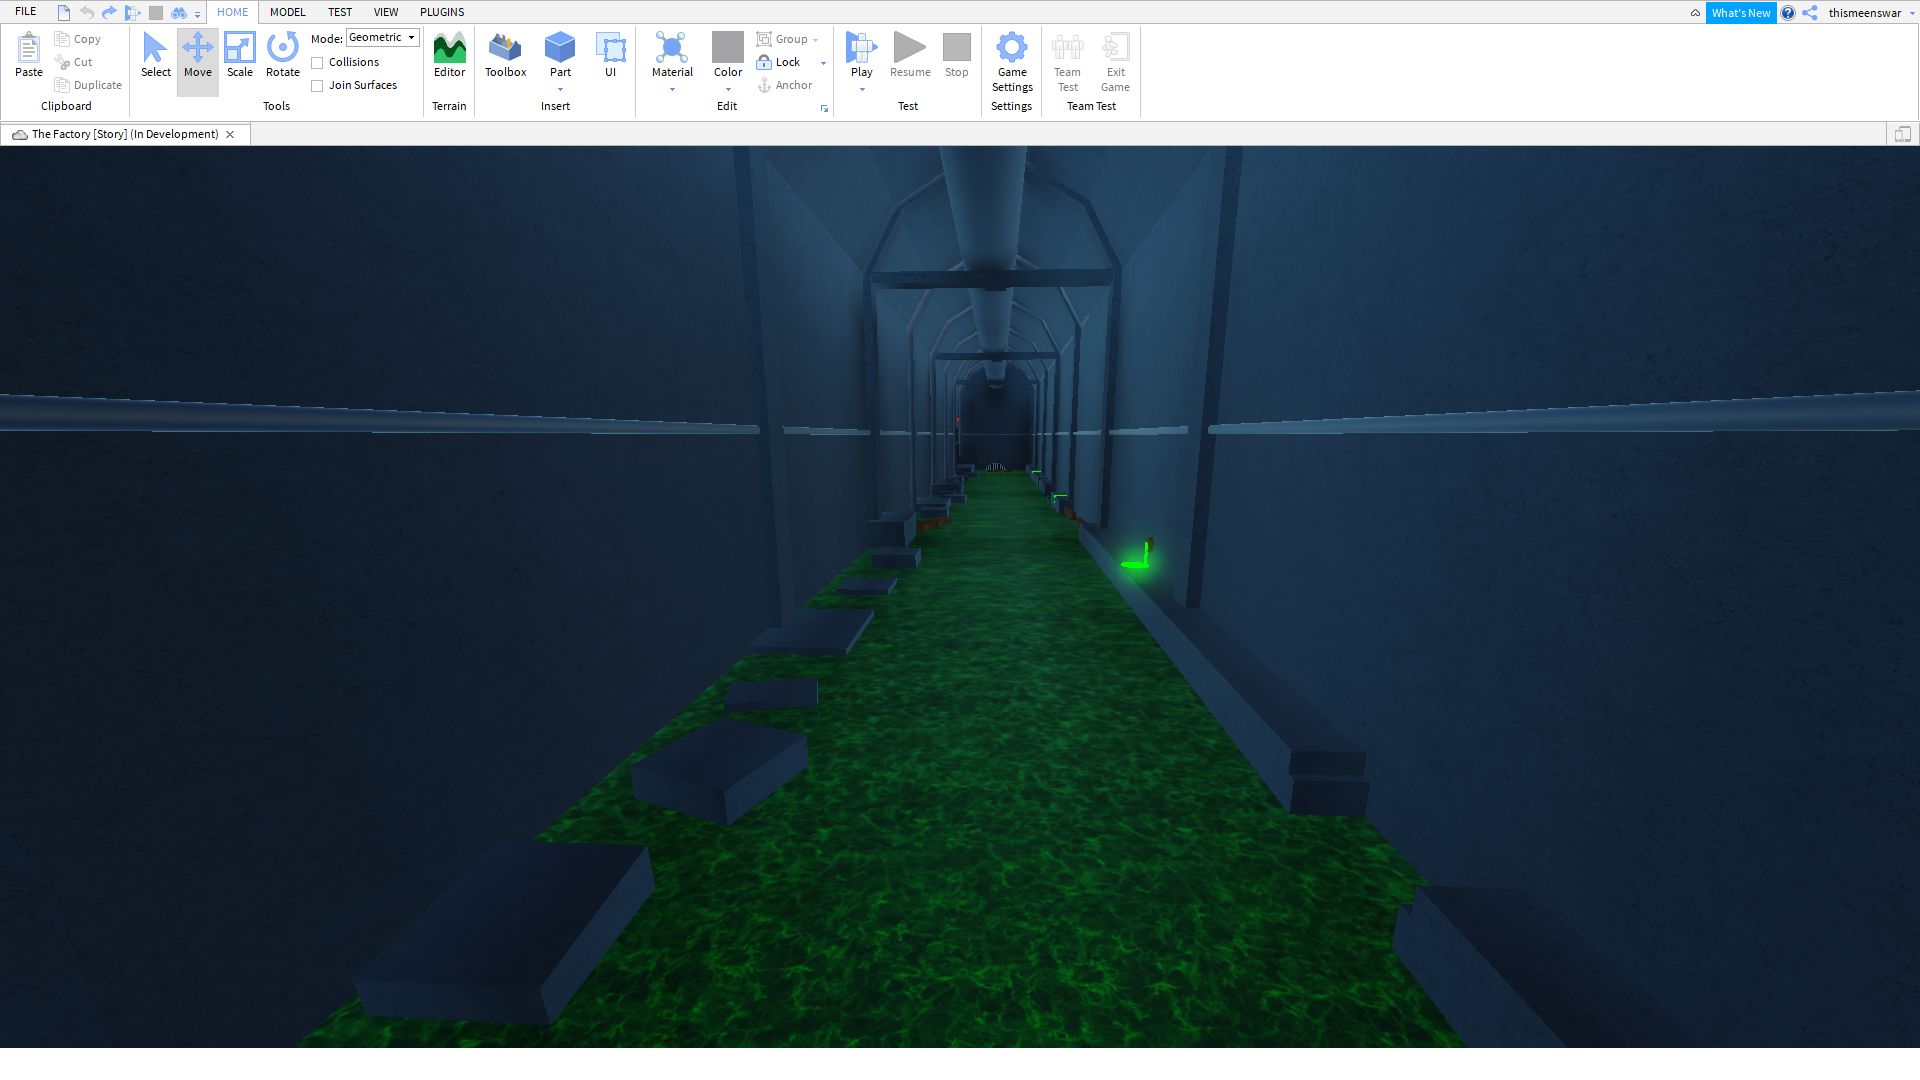The height and width of the screenshot is (1080, 1920).
Task: Switch to the MODEL ribbon tab
Action: point(287,12)
